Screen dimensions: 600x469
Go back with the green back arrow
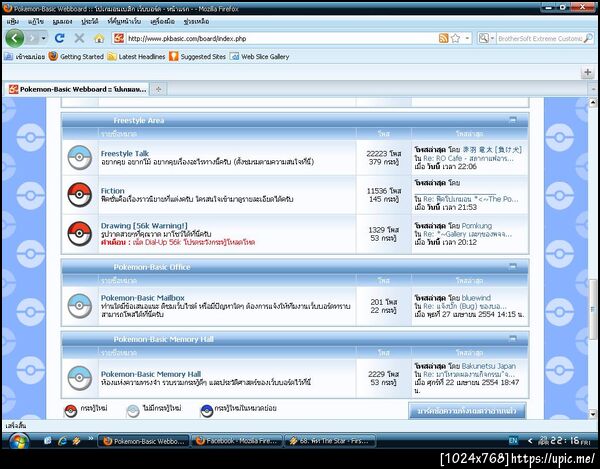tap(15, 38)
